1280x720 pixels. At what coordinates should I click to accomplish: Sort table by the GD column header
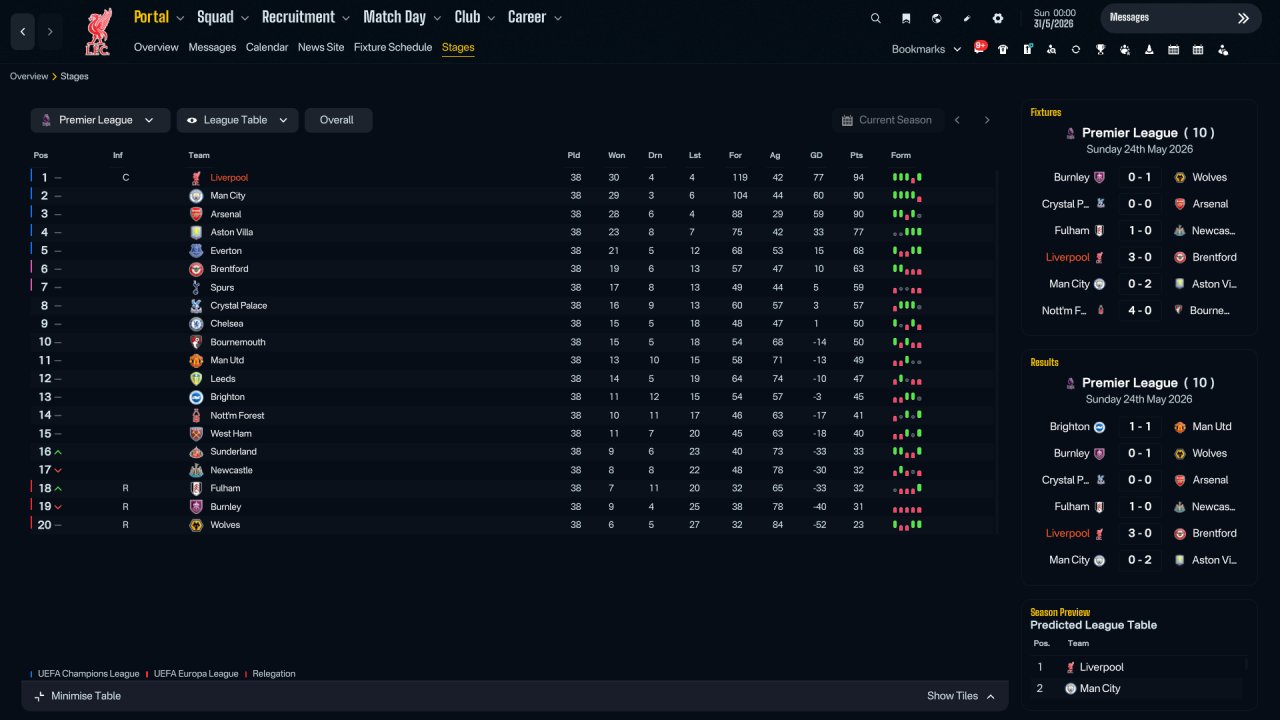click(x=818, y=155)
